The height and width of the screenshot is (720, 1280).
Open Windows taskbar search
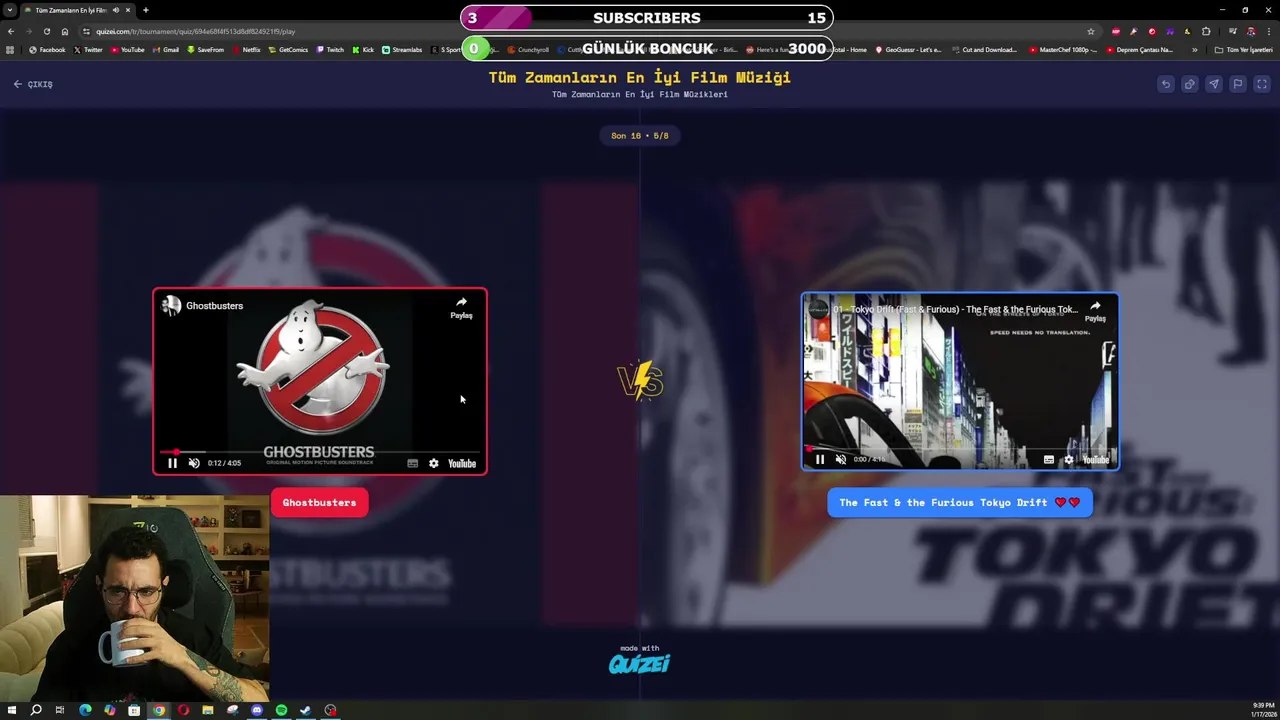click(x=36, y=710)
